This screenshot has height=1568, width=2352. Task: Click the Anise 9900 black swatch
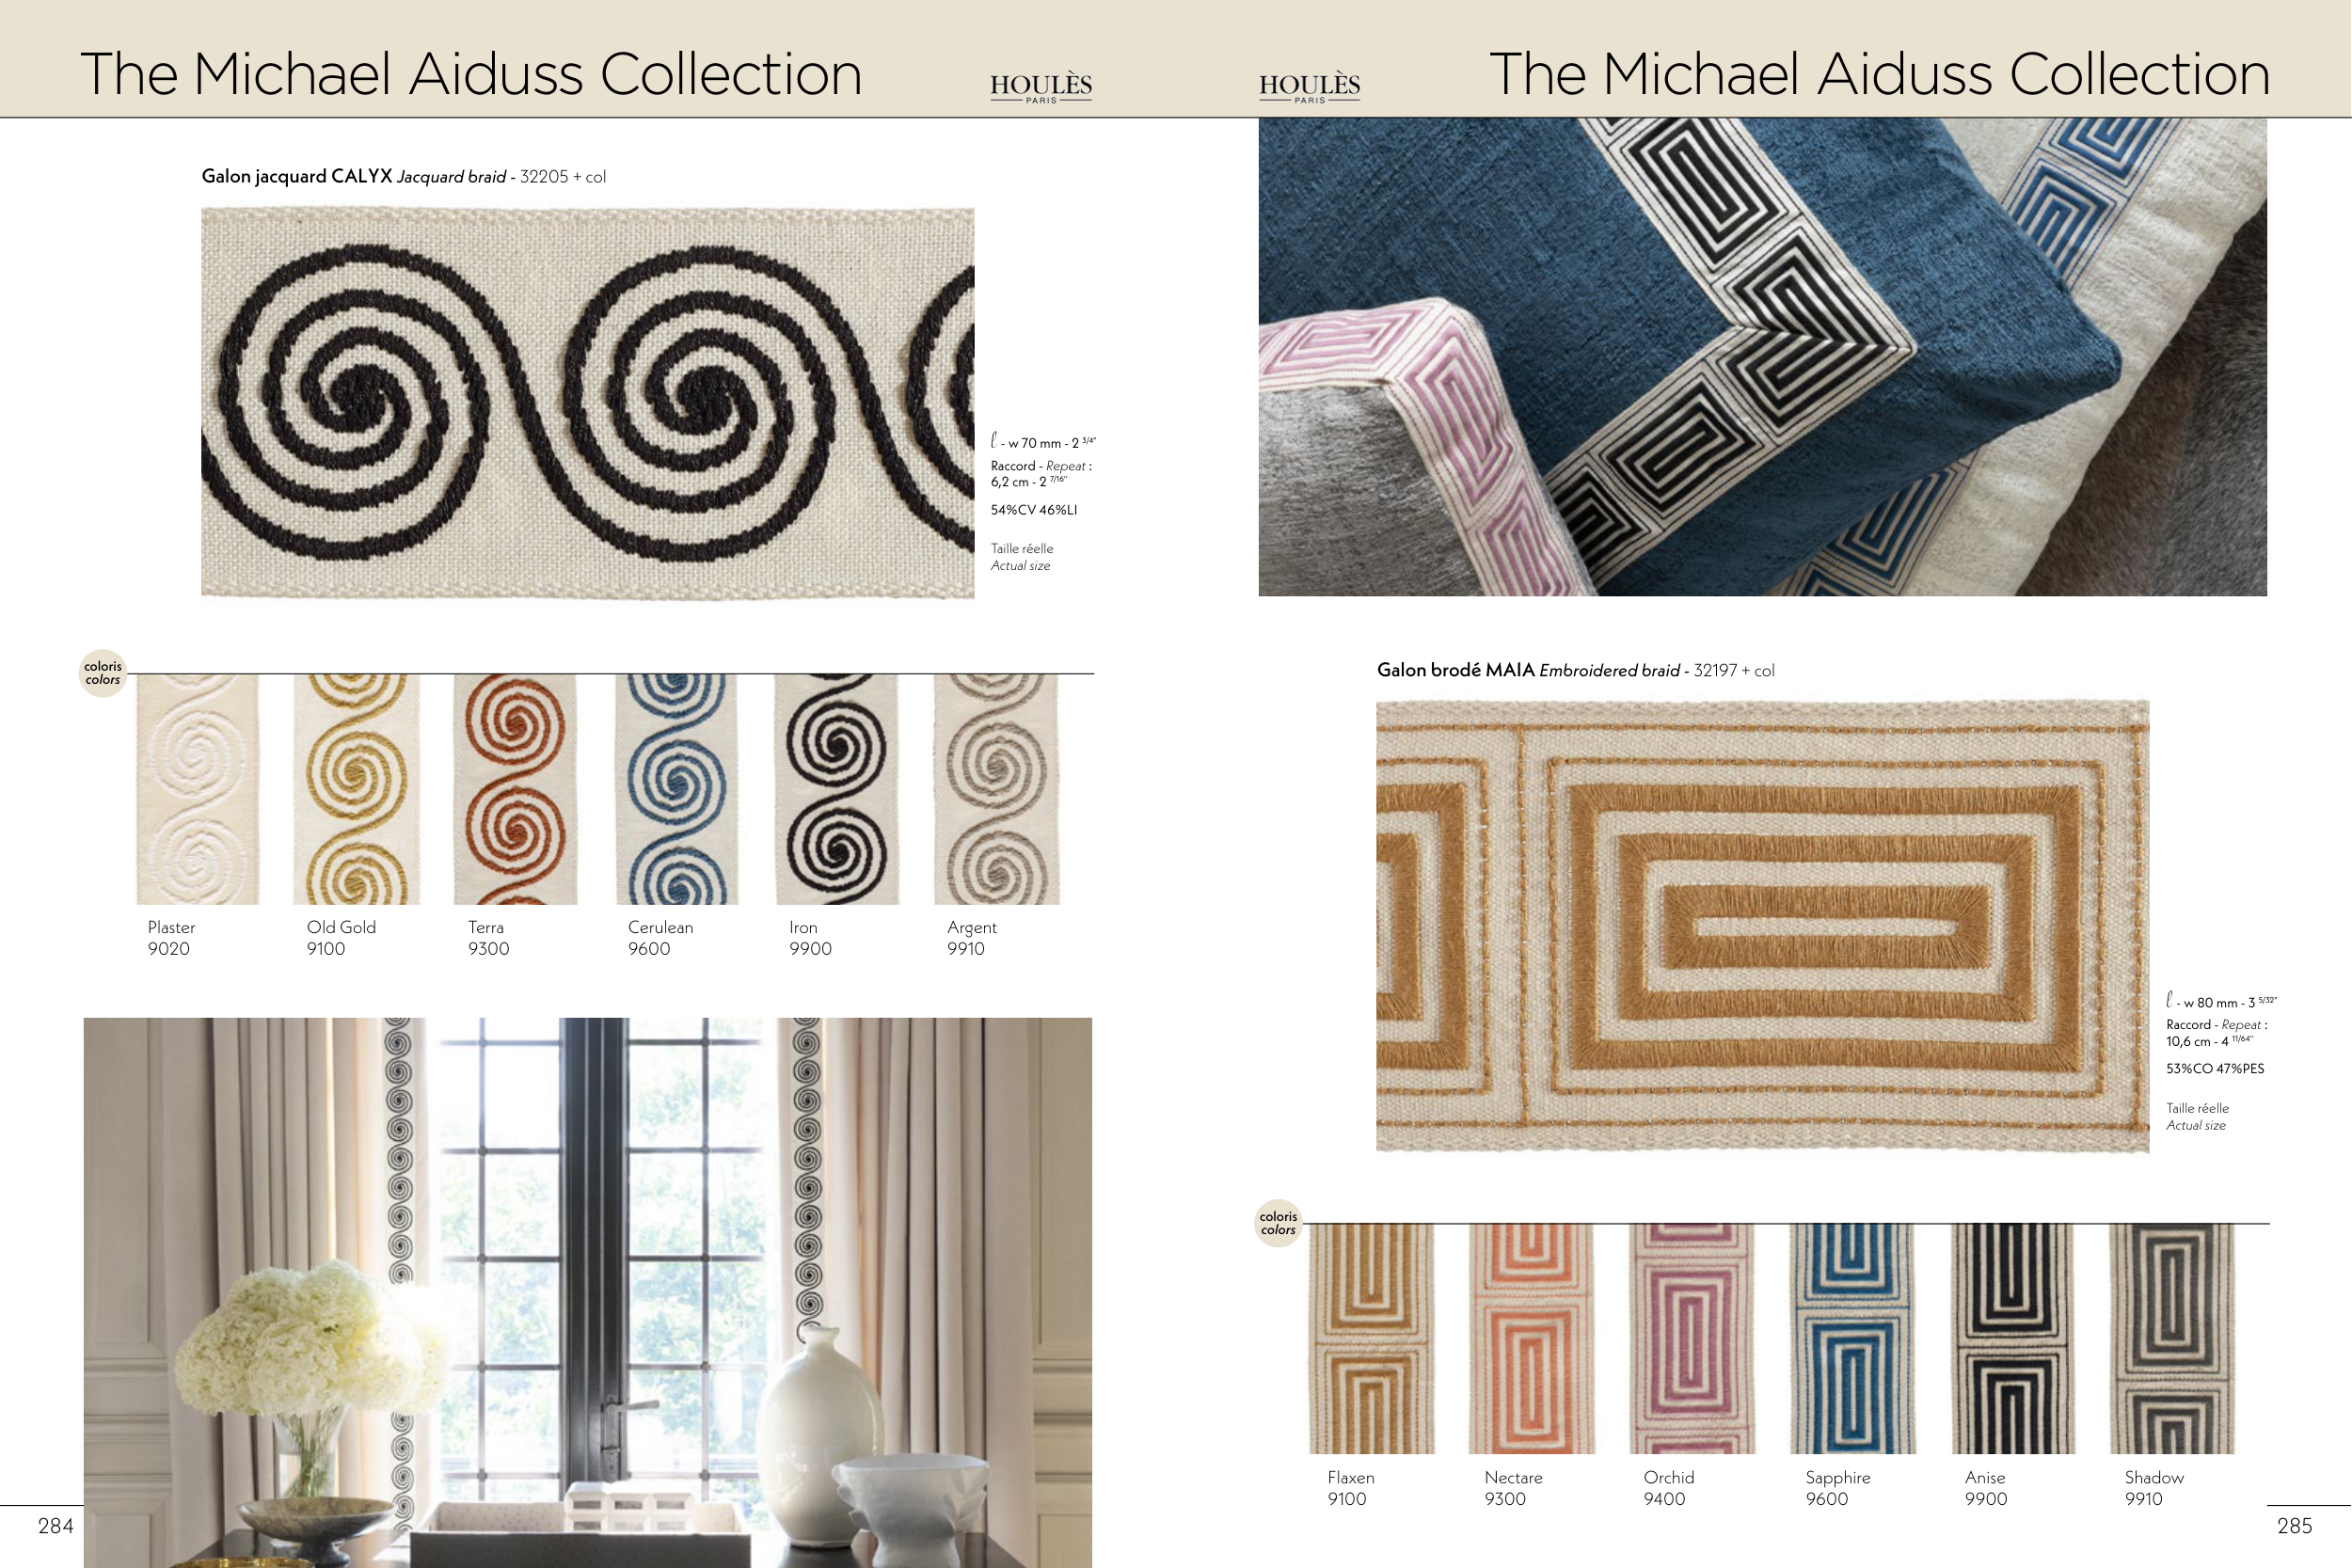[2013, 1339]
